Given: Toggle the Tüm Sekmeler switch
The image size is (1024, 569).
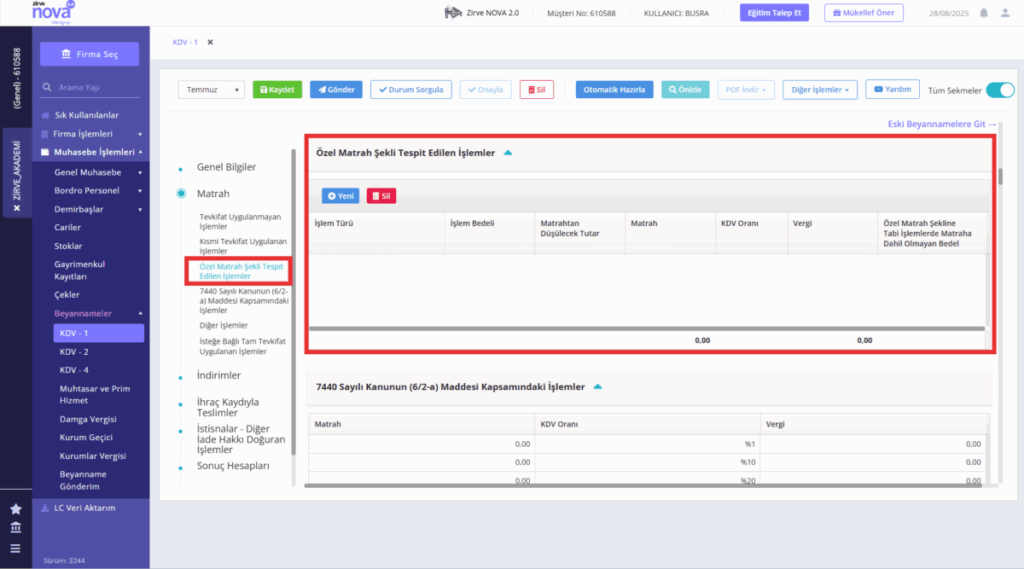Looking at the screenshot, I should click(x=1000, y=90).
